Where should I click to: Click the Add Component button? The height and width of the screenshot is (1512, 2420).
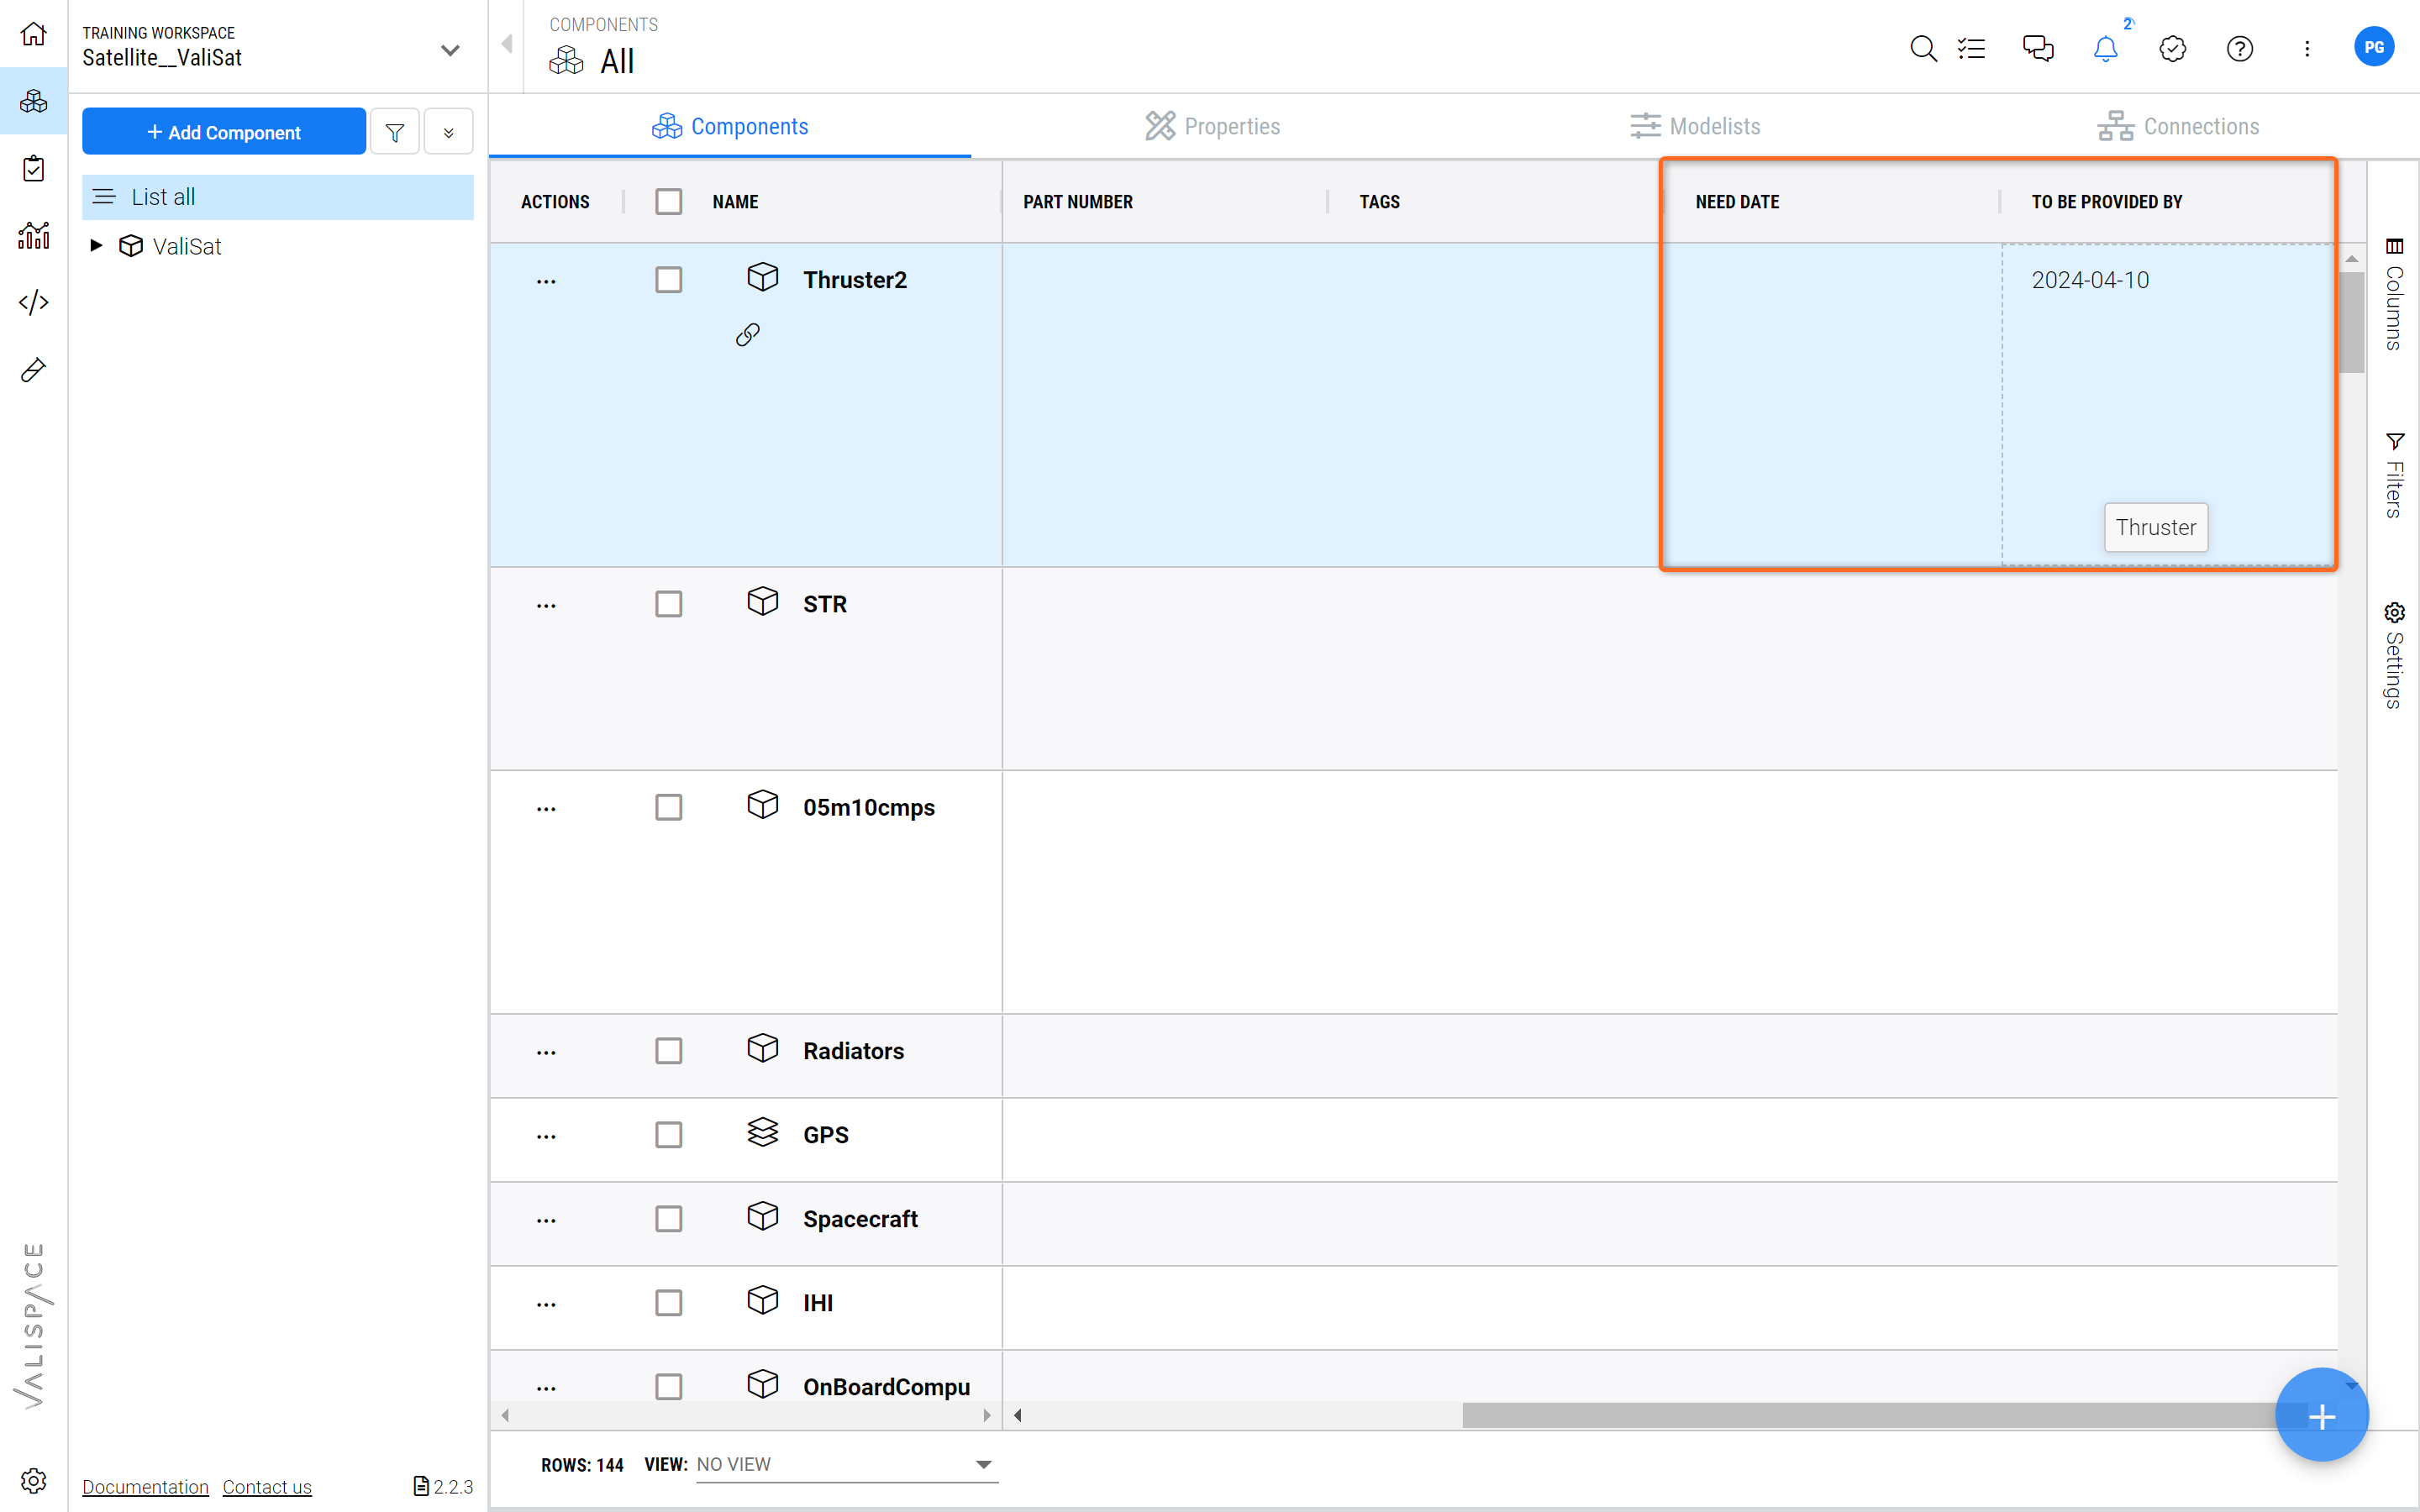point(223,132)
